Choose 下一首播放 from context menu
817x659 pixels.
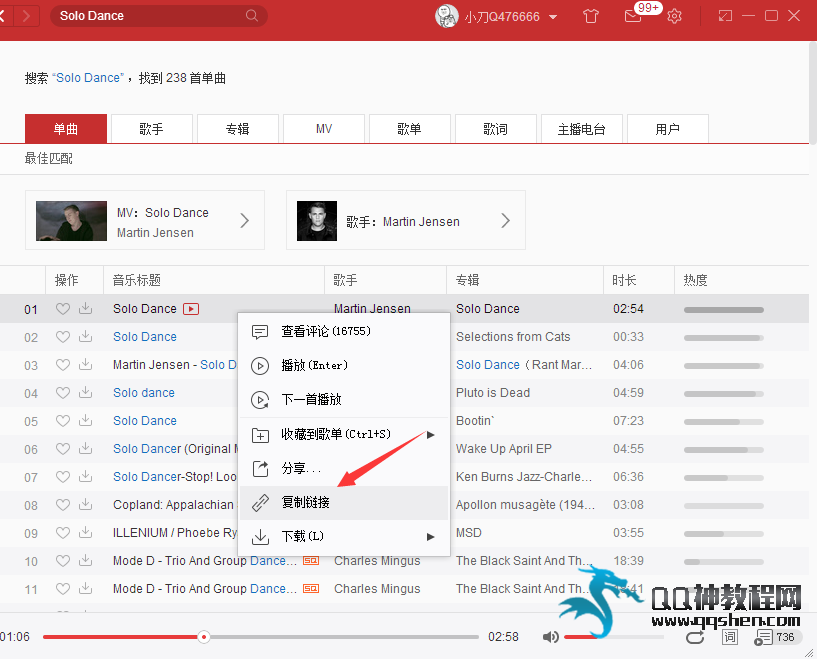click(344, 400)
